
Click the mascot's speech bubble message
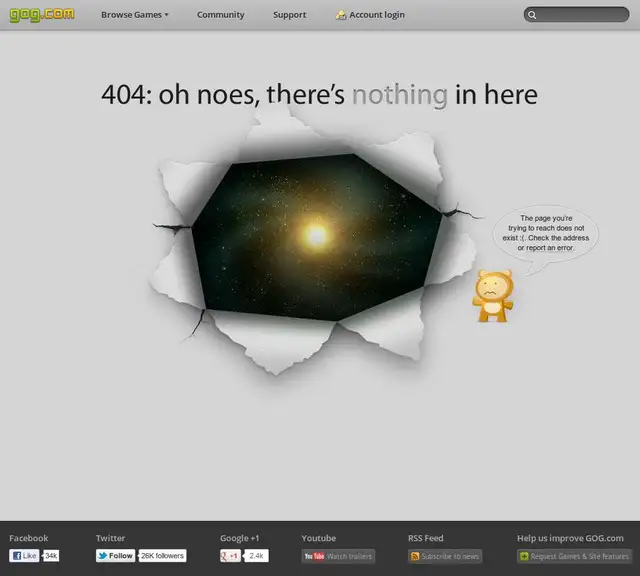click(546, 233)
